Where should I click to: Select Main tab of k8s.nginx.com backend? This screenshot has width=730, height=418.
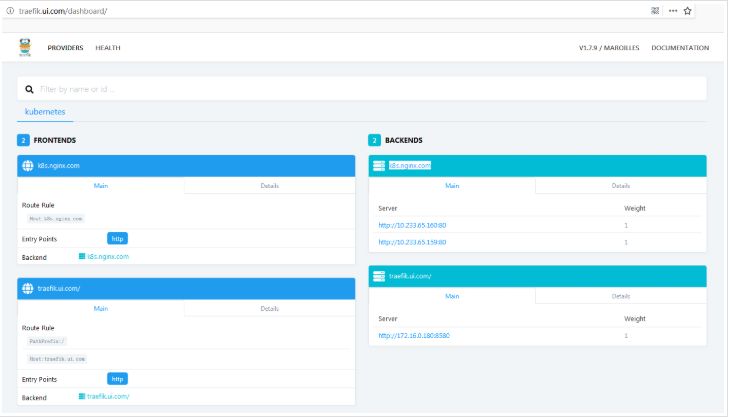pyautogui.click(x=452, y=186)
